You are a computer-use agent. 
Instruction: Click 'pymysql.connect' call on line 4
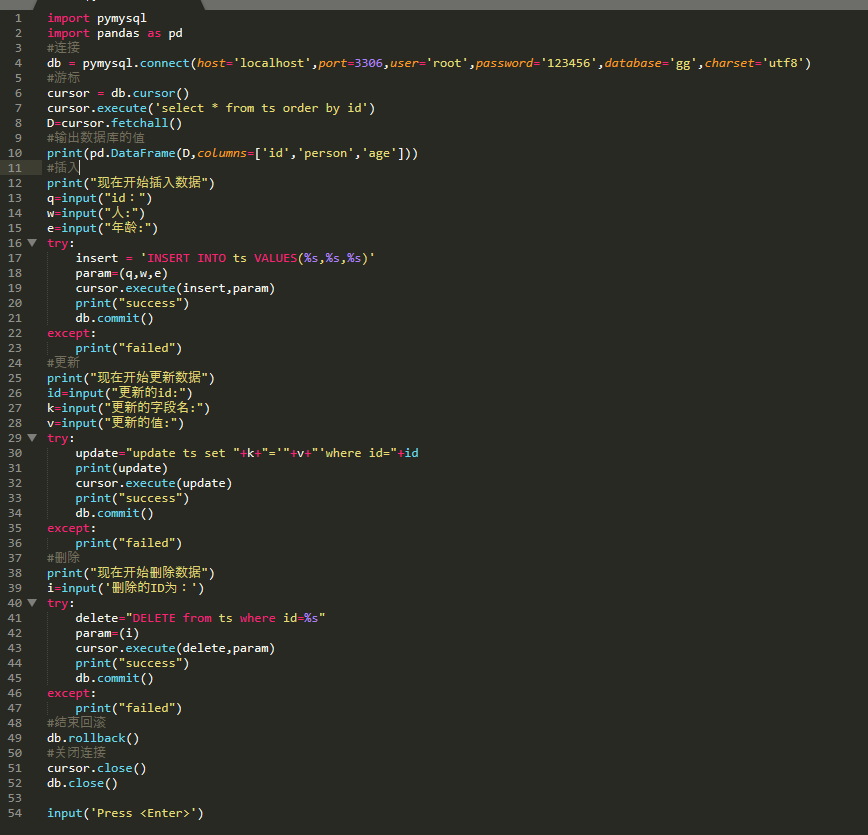pos(136,63)
